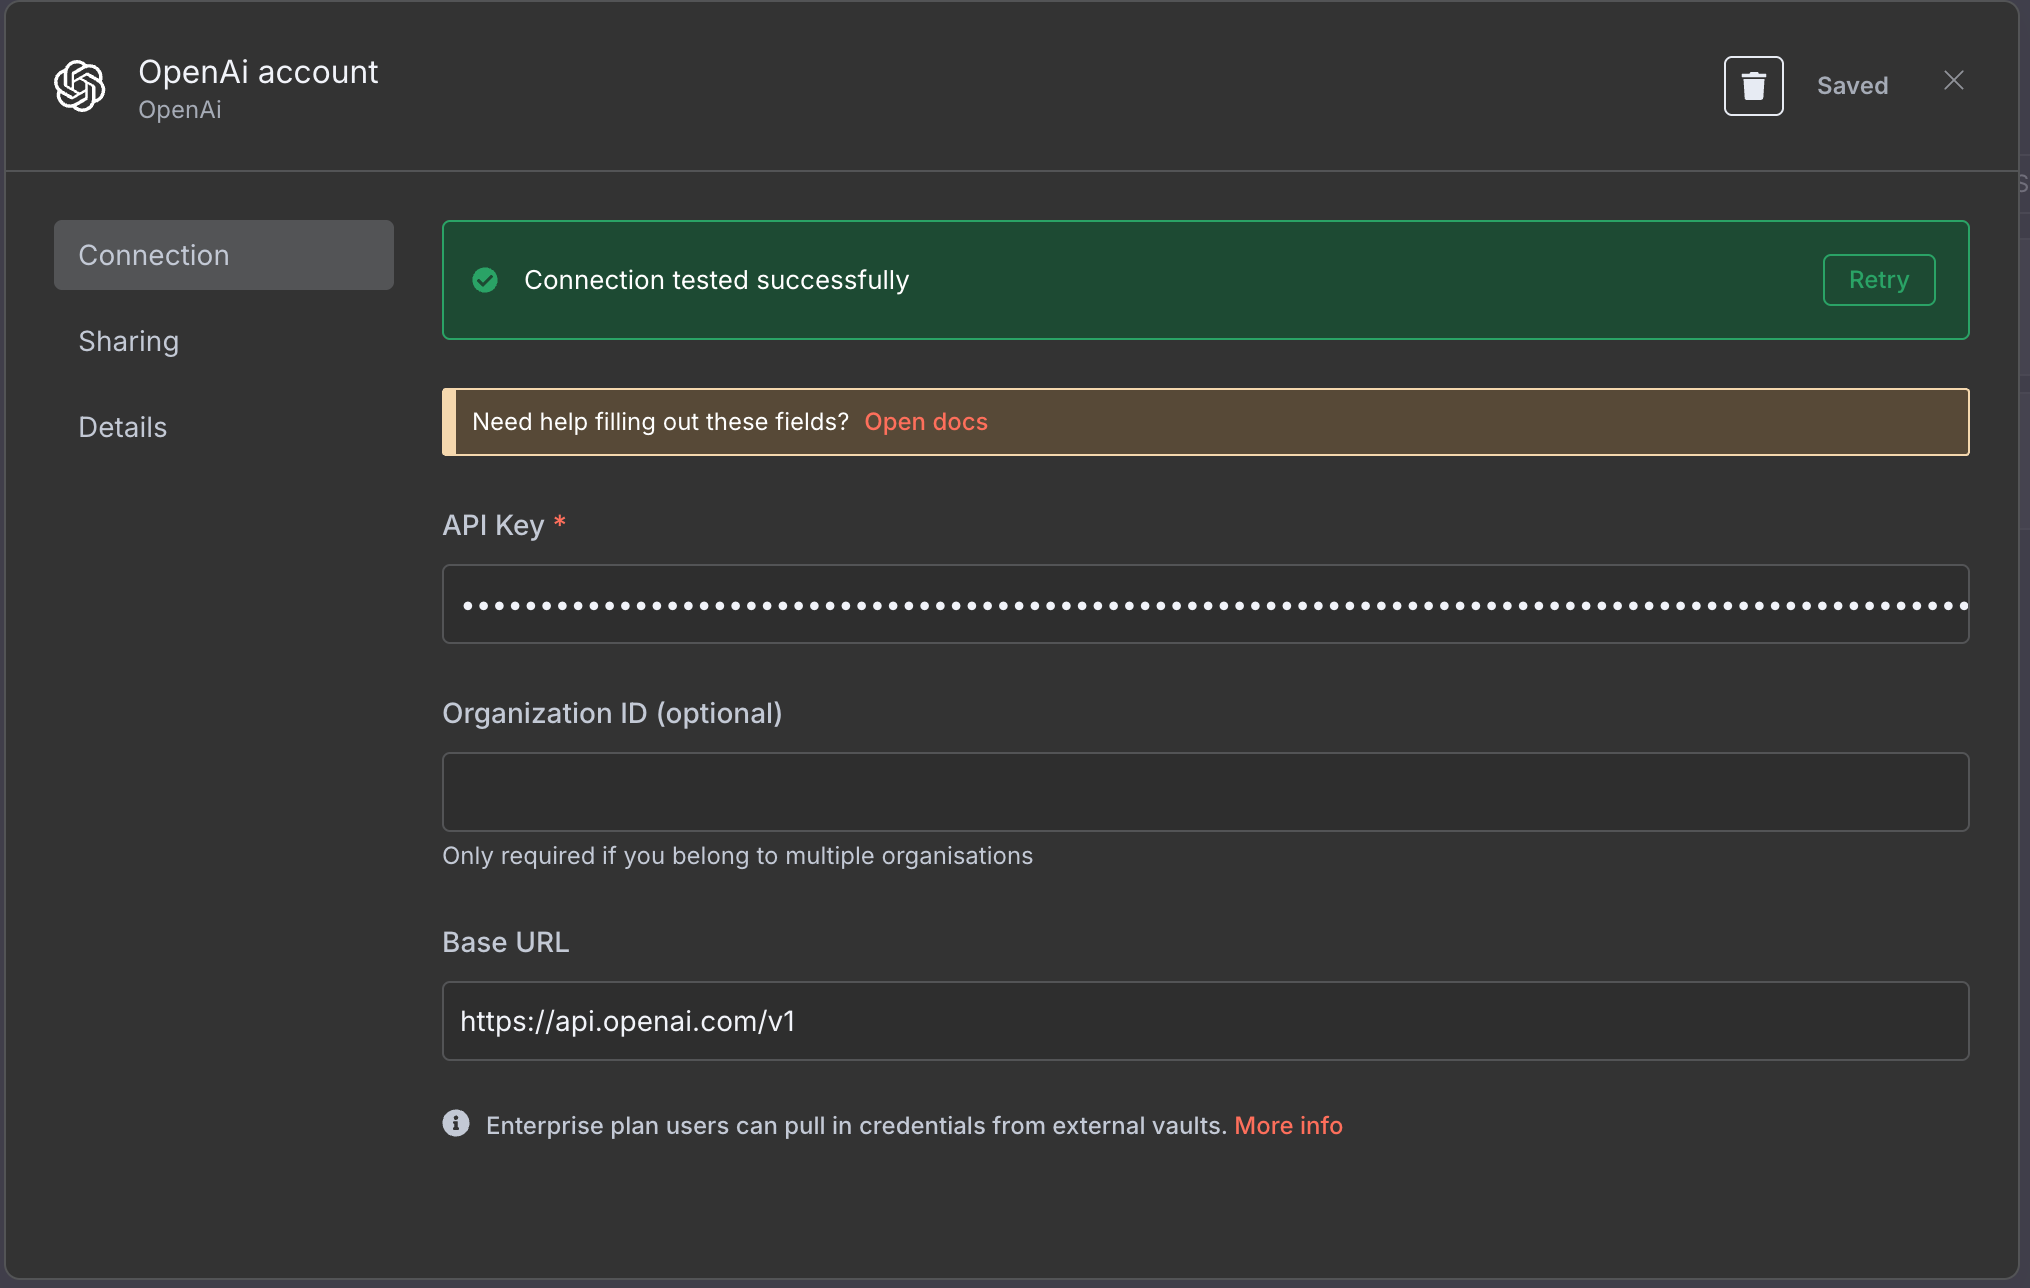2030x1288 pixels.
Task: Click the Need help filling out text
Action: pos(660,422)
